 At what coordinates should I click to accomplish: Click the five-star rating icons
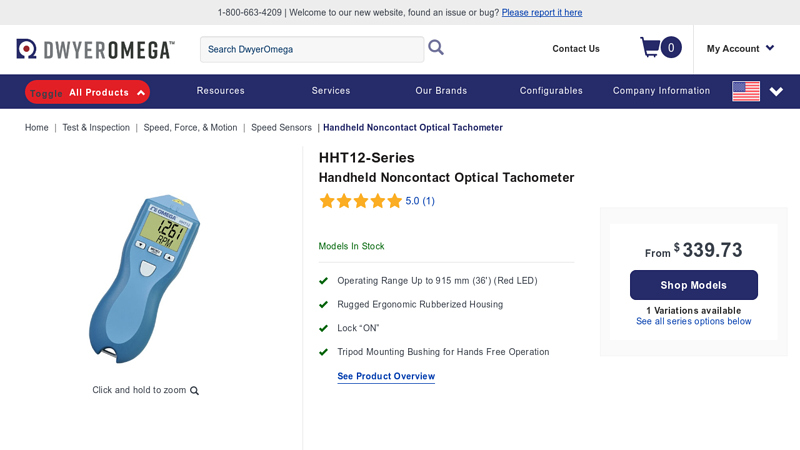[360, 201]
